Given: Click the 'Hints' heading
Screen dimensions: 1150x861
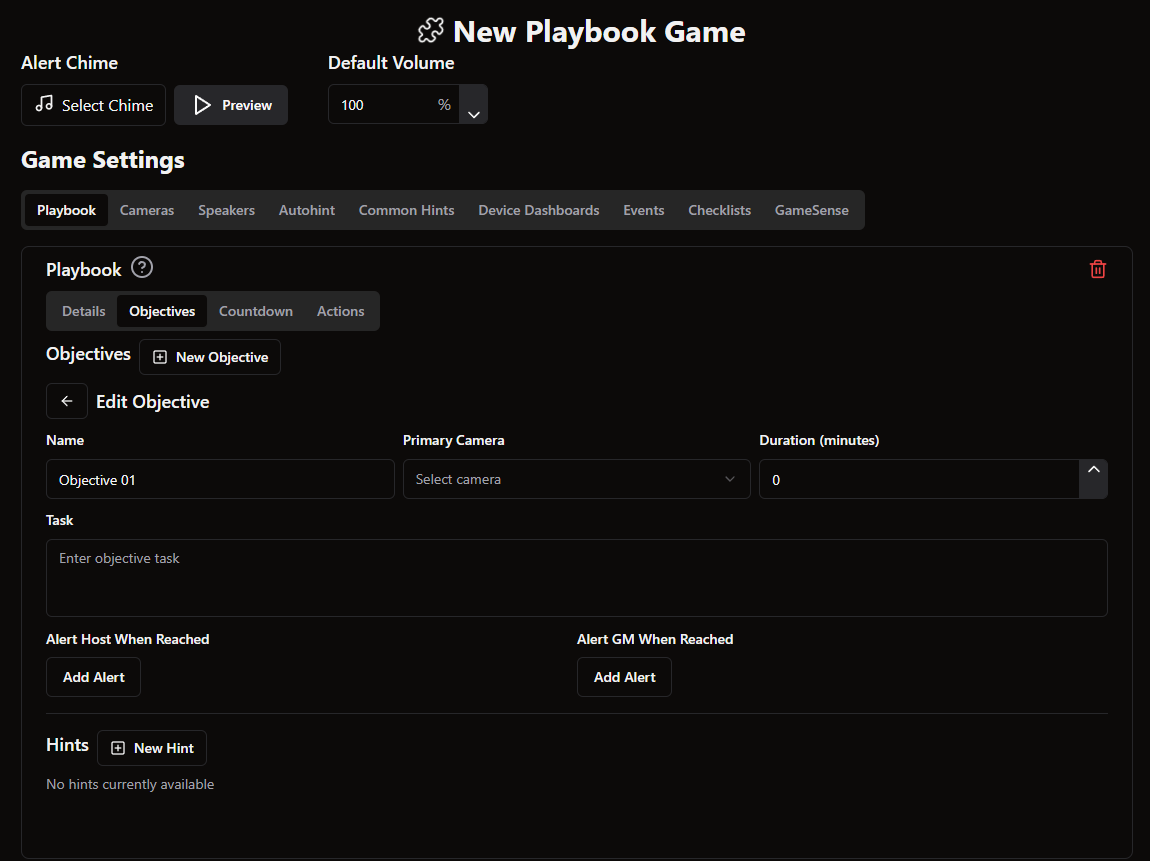Looking at the screenshot, I should [67, 745].
